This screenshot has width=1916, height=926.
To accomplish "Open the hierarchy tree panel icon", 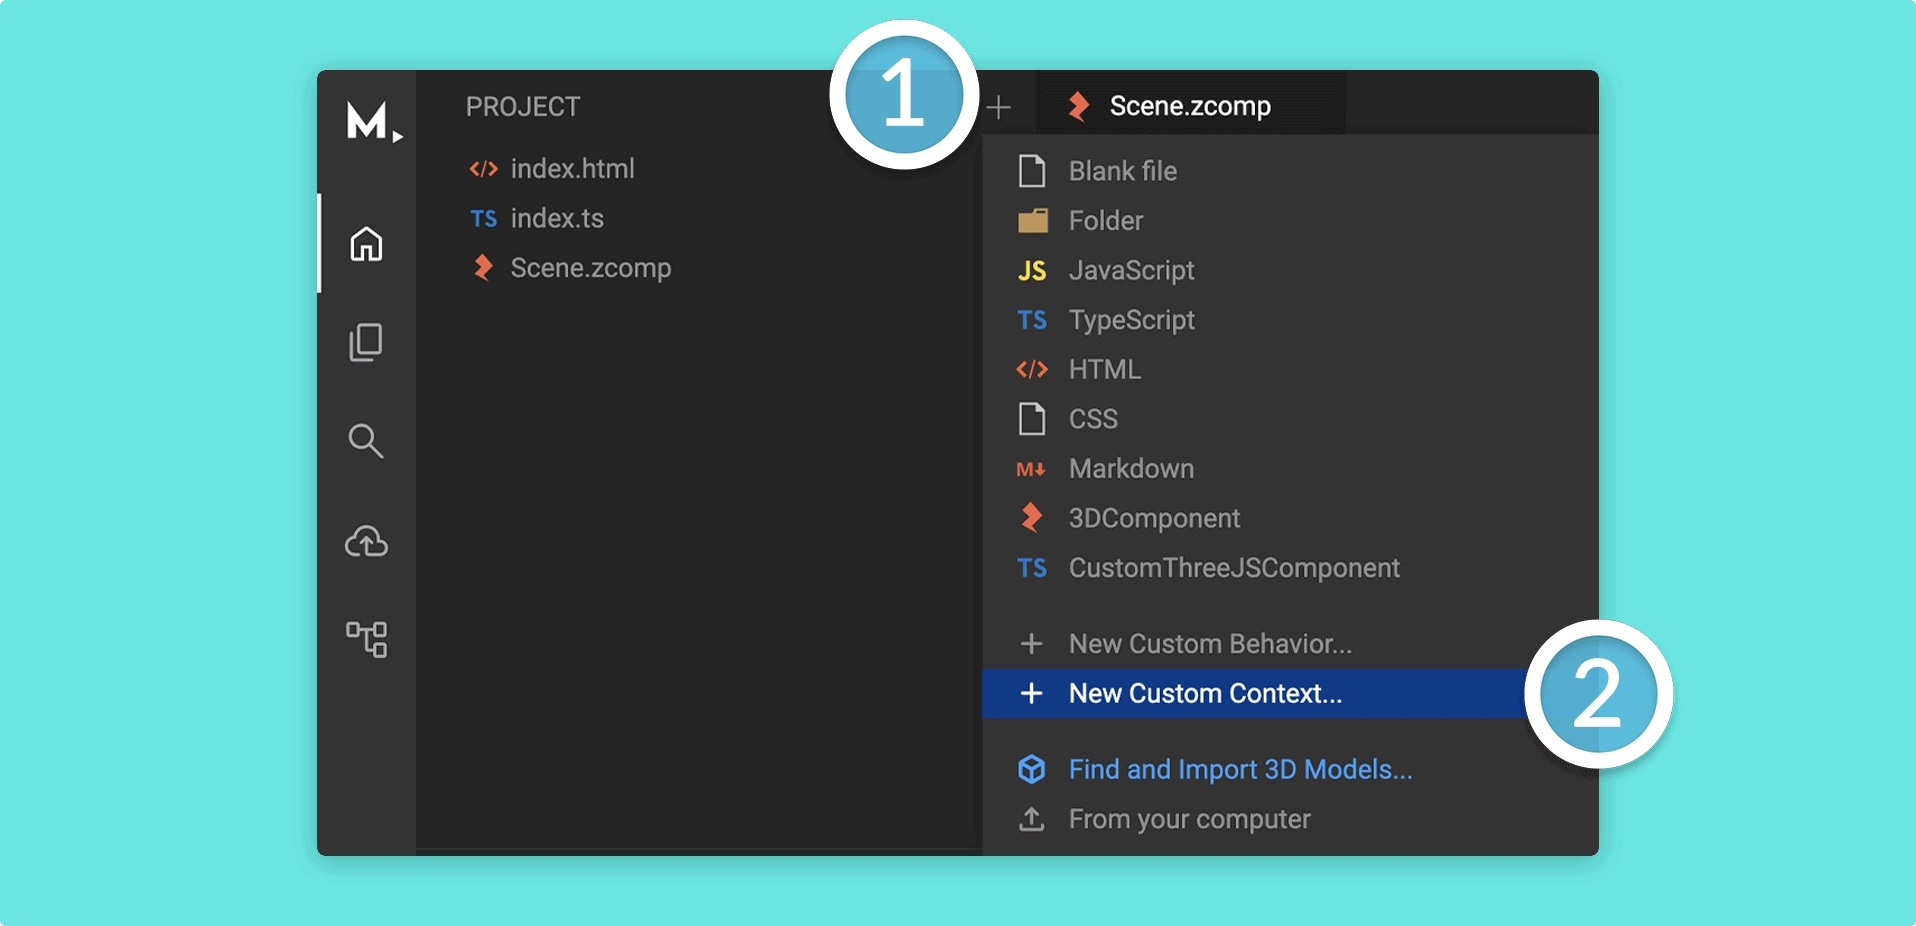I will coord(366,639).
